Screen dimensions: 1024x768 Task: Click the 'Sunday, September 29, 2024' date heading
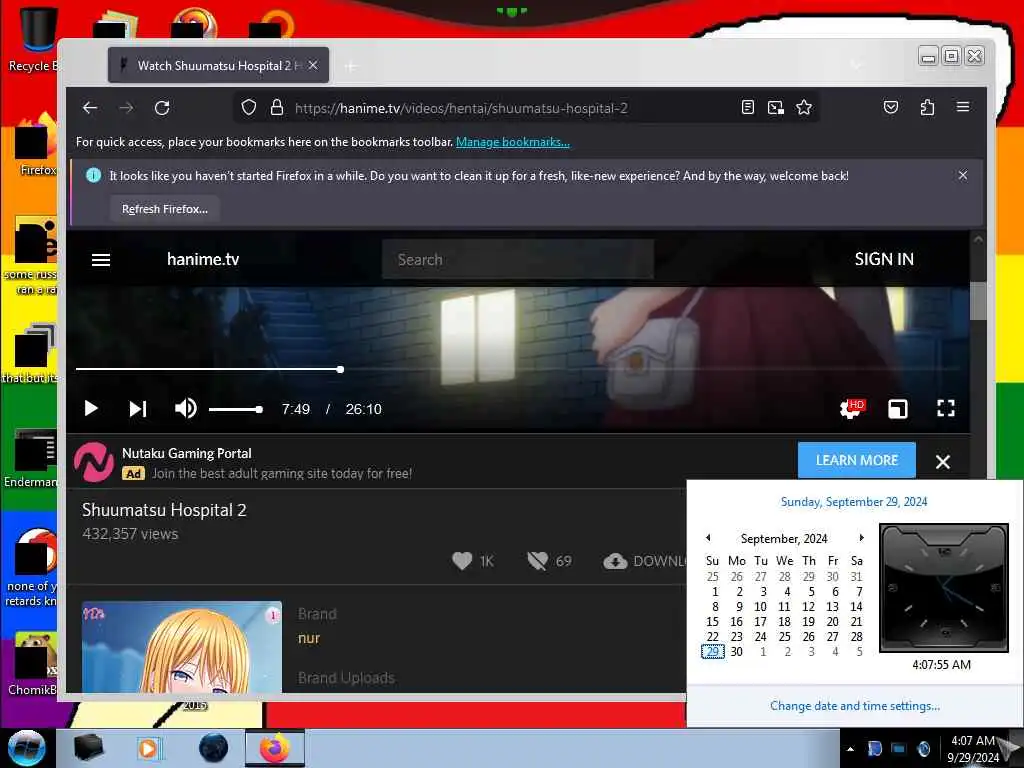point(854,502)
